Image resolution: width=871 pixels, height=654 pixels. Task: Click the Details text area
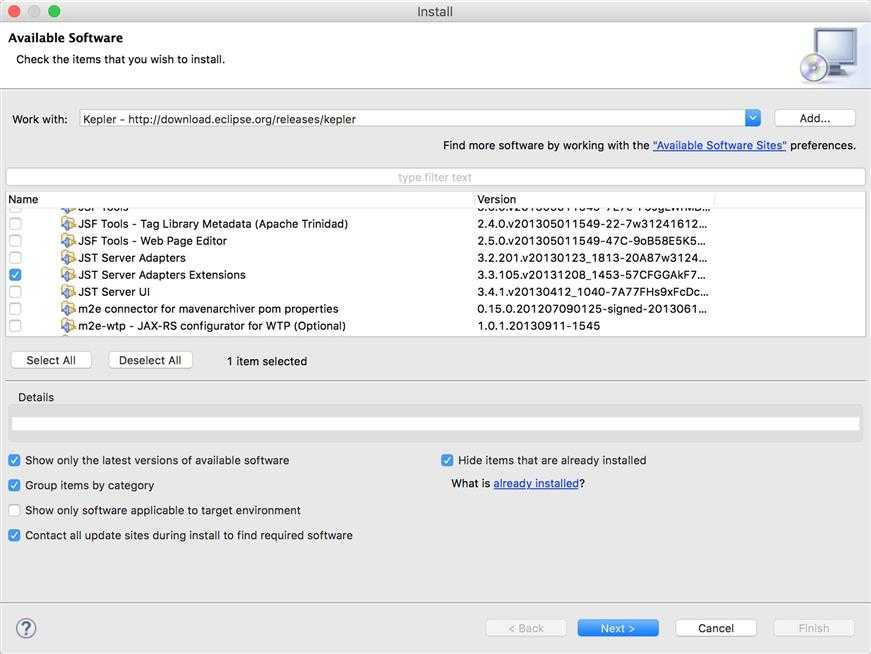pyautogui.click(x=435, y=423)
